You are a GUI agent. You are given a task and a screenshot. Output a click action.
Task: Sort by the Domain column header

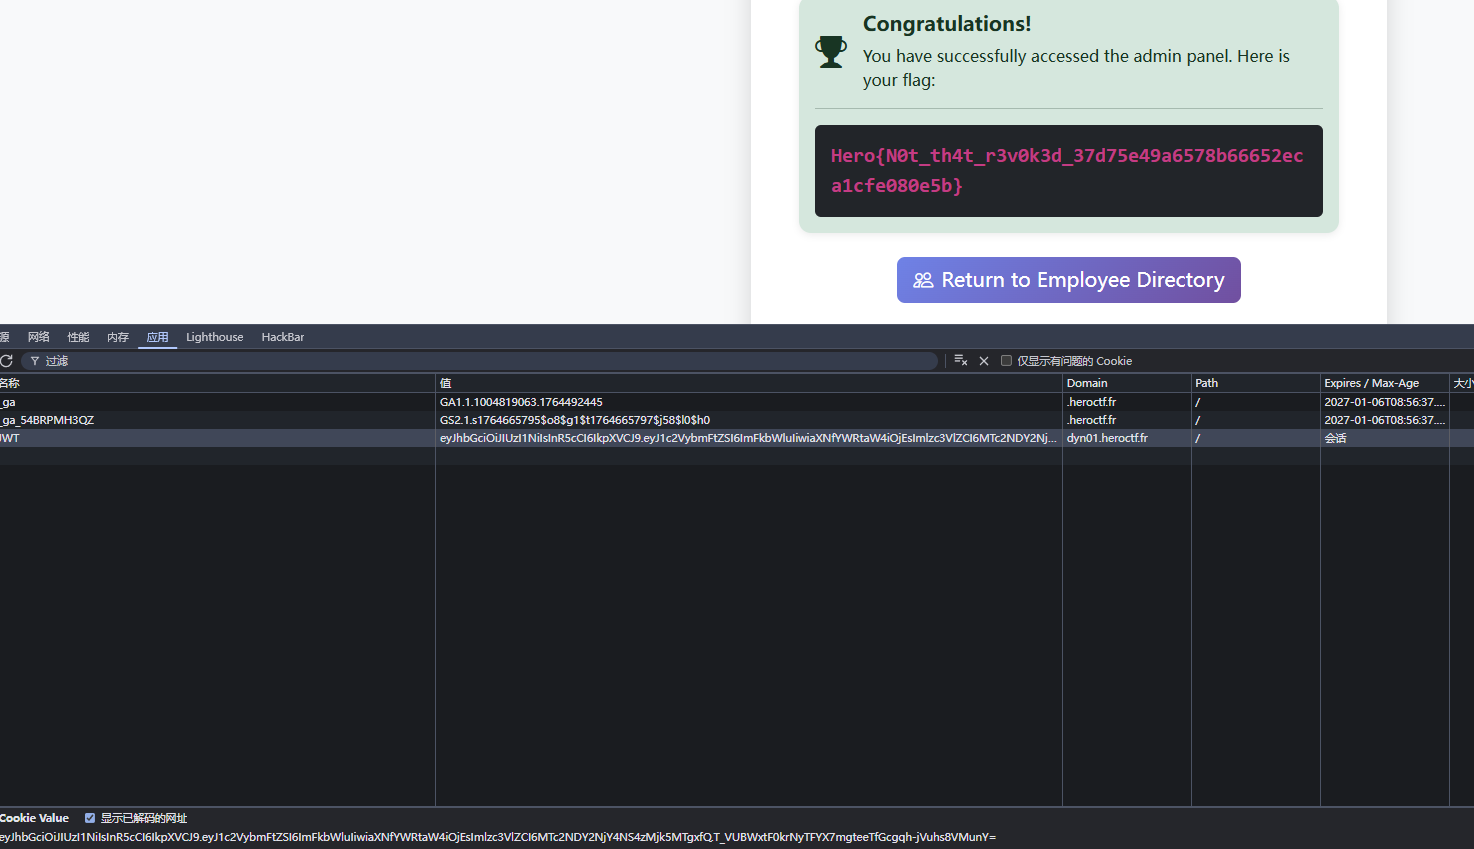(1087, 383)
